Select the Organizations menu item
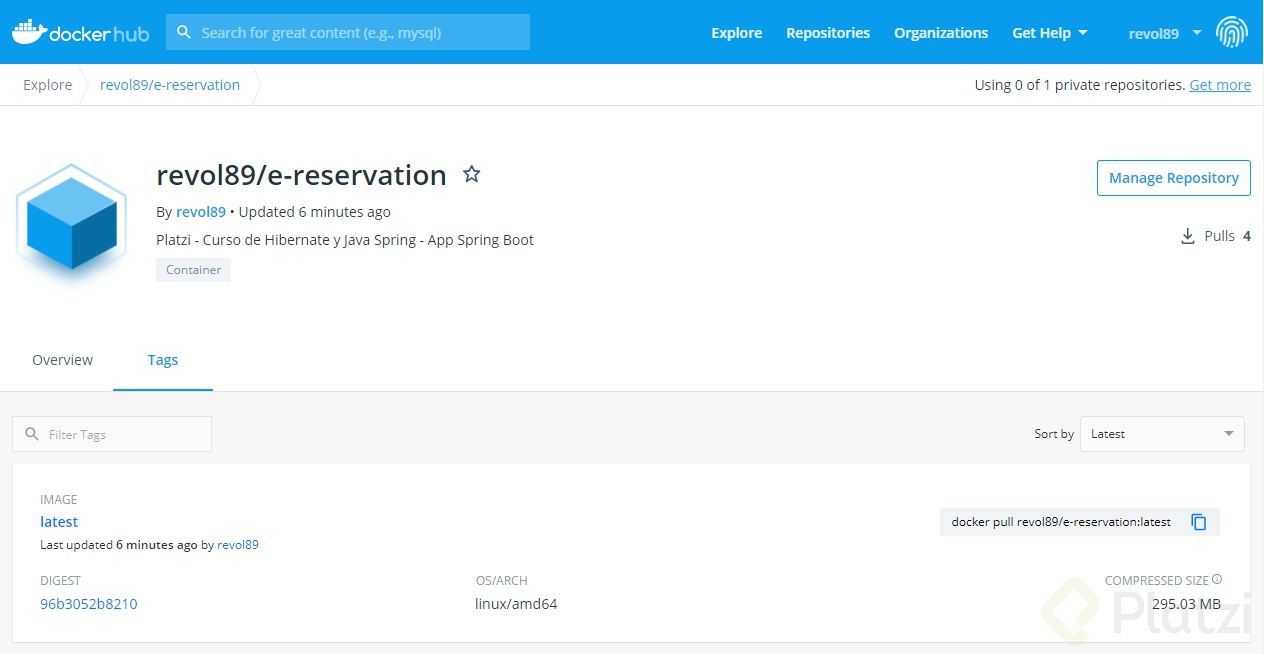This screenshot has height=654, width=1264. pos(941,32)
